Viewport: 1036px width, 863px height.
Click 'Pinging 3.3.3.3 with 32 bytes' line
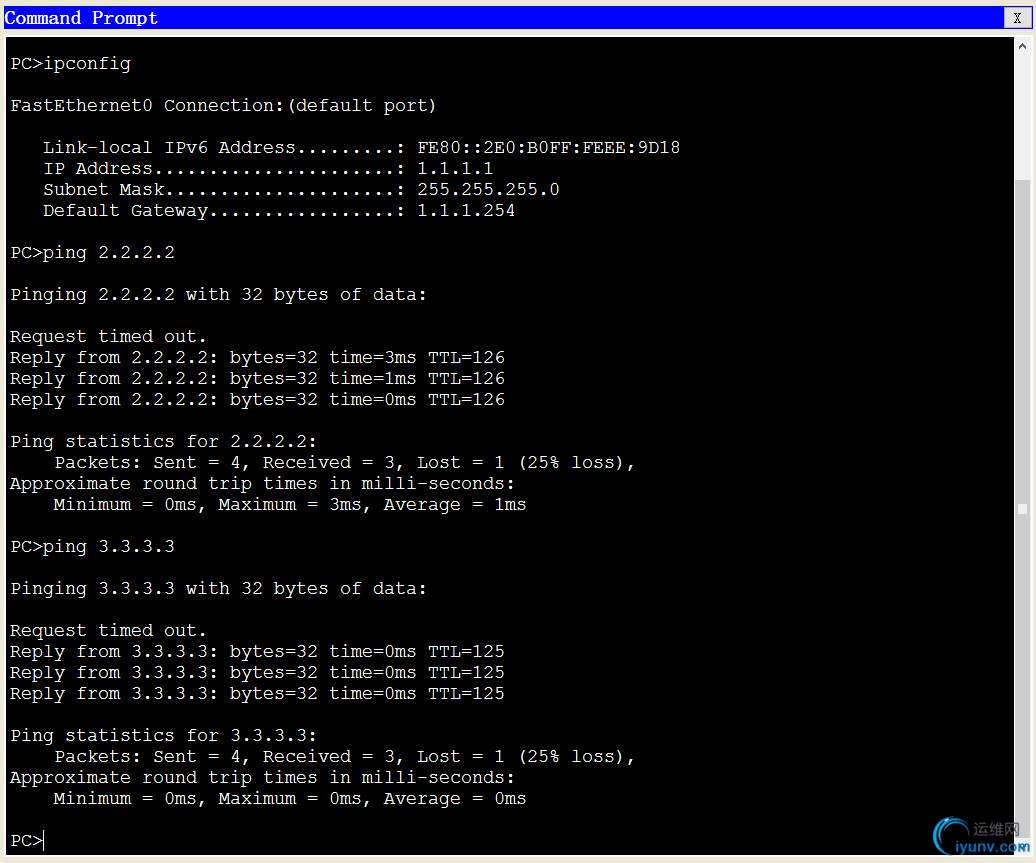click(219, 589)
